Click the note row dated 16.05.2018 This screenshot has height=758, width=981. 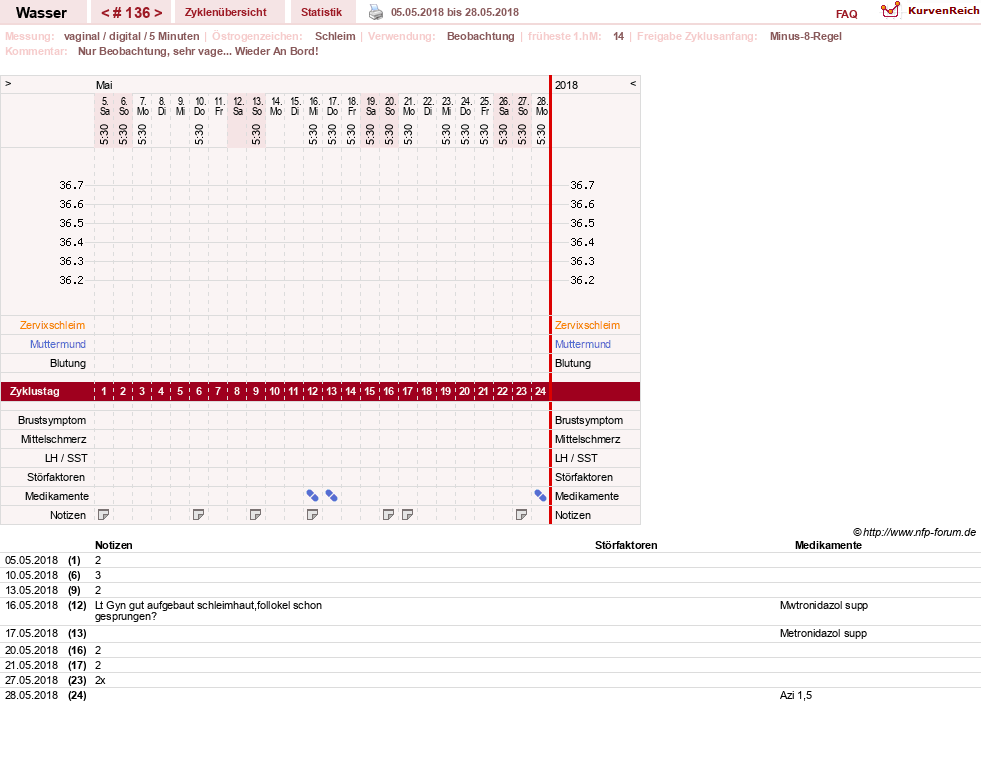pos(490,611)
